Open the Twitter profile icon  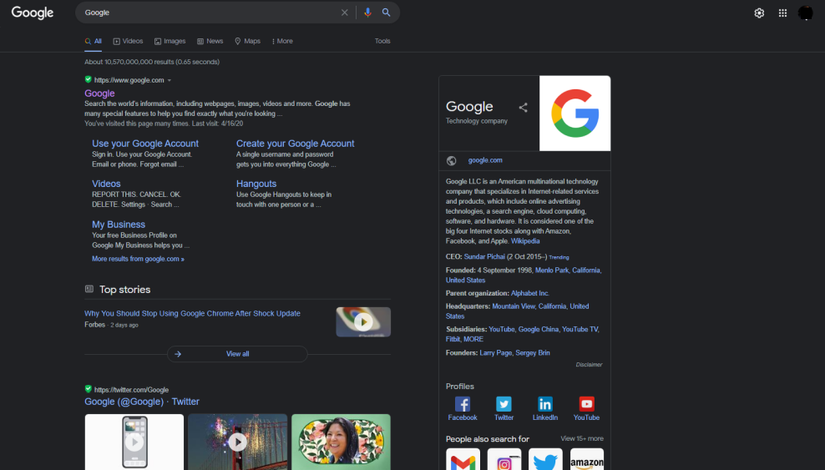pyautogui.click(x=504, y=404)
